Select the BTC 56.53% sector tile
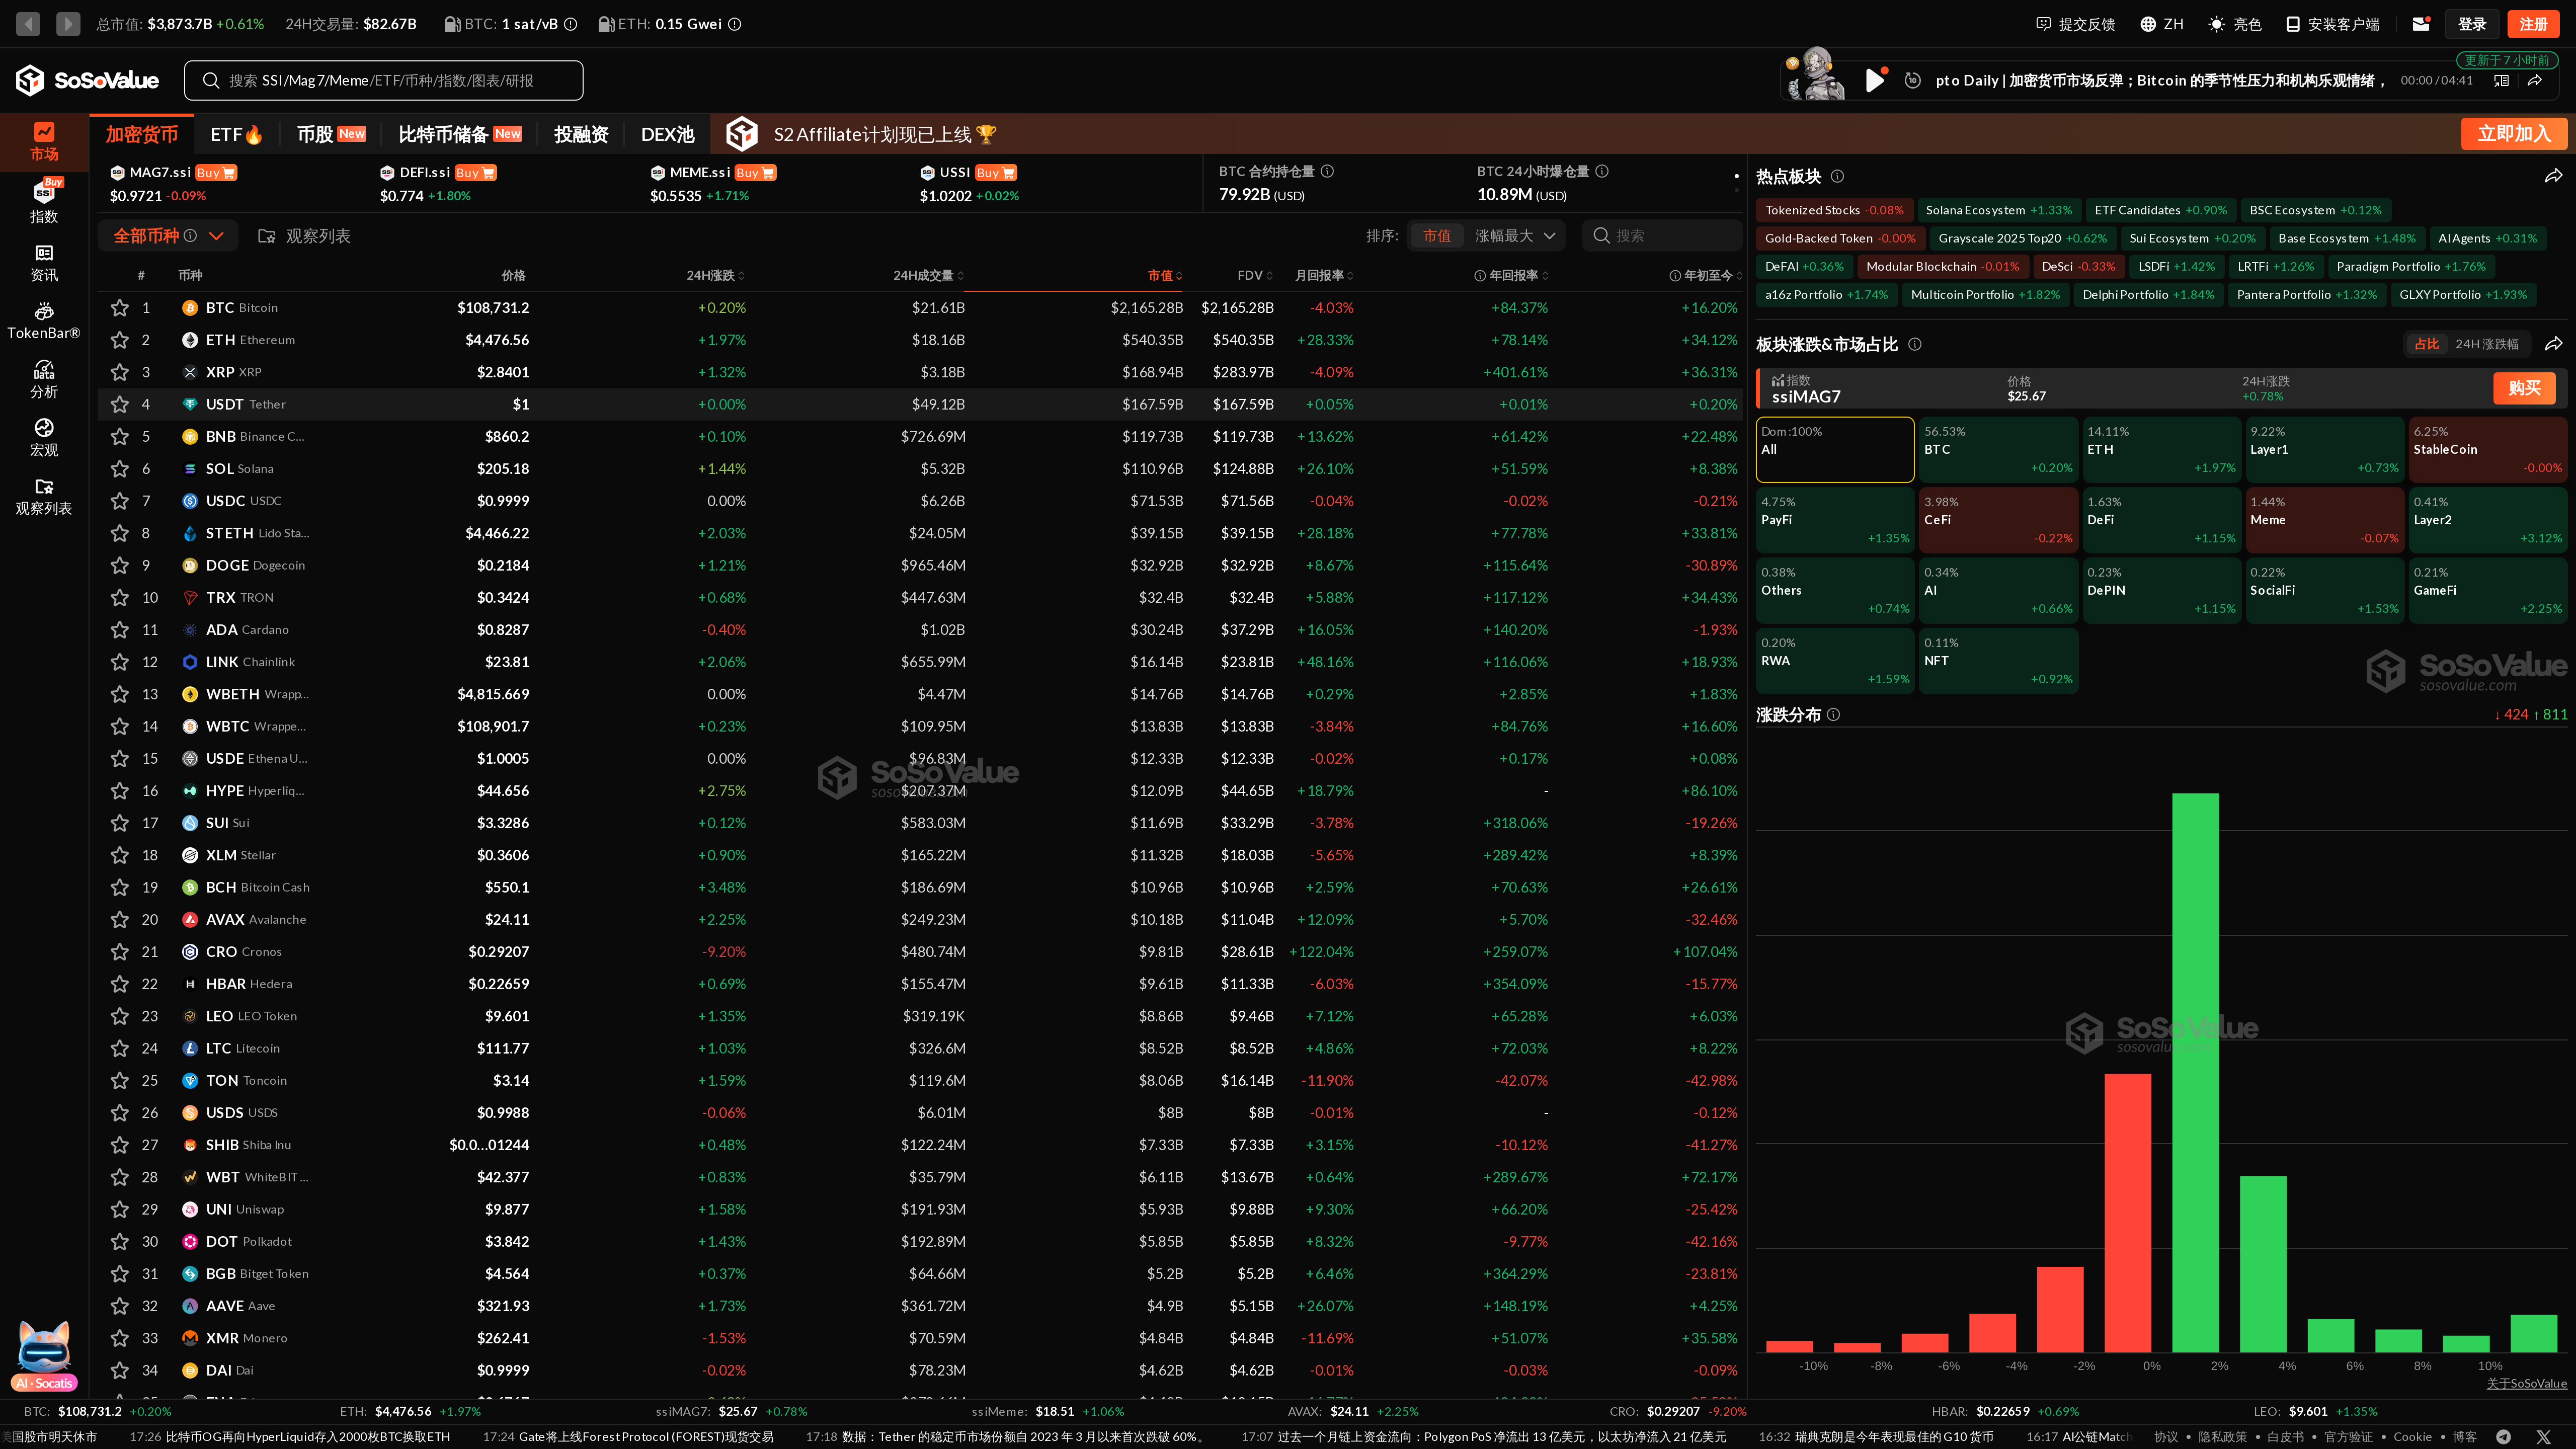The image size is (2576, 1449). click(1997, 450)
